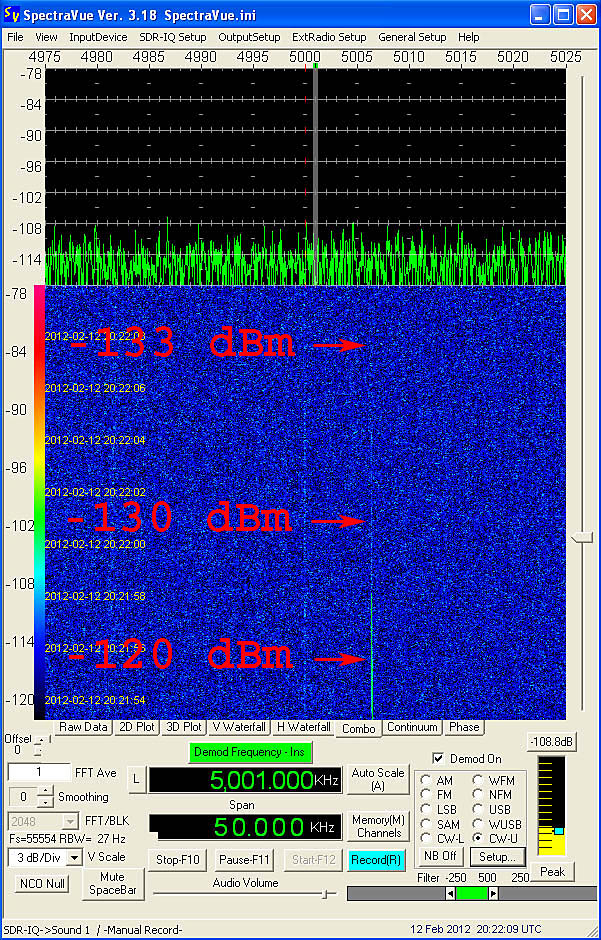The height and width of the screenshot is (940, 601).
Task: Open demod Setup... button
Action: click(497, 856)
